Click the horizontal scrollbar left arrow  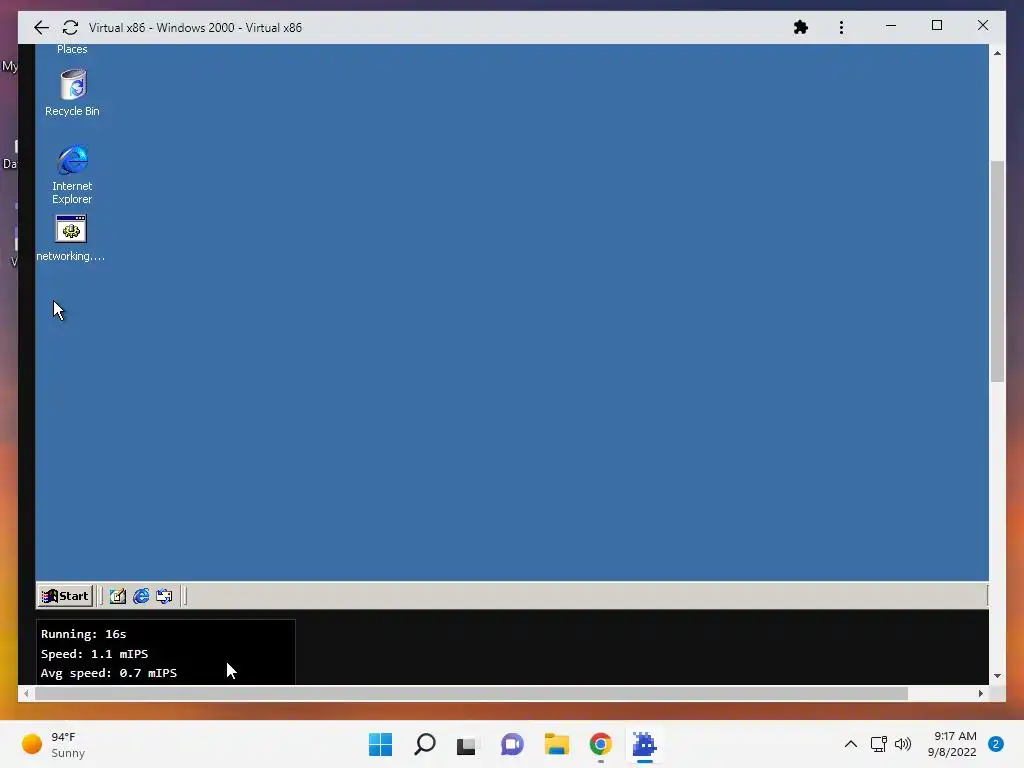25,694
